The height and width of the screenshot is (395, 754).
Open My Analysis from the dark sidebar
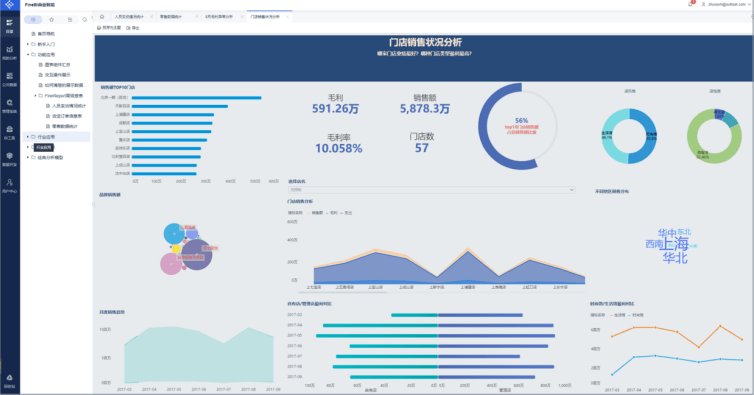click(10, 52)
